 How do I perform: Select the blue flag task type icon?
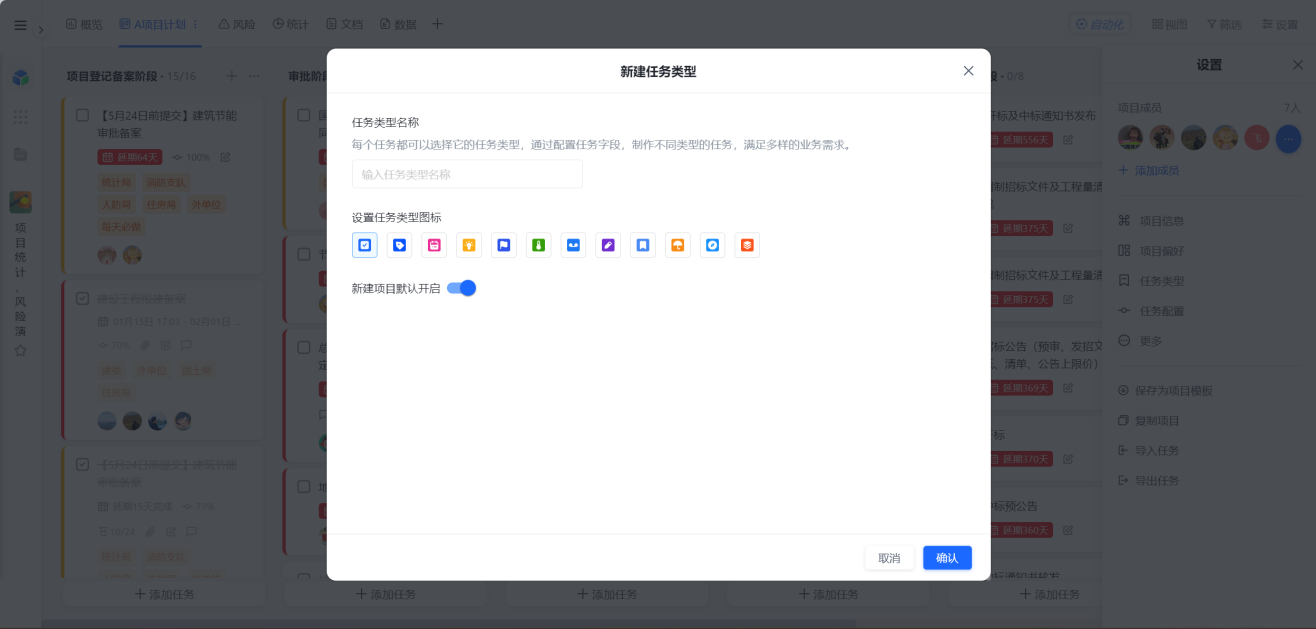[x=504, y=245]
